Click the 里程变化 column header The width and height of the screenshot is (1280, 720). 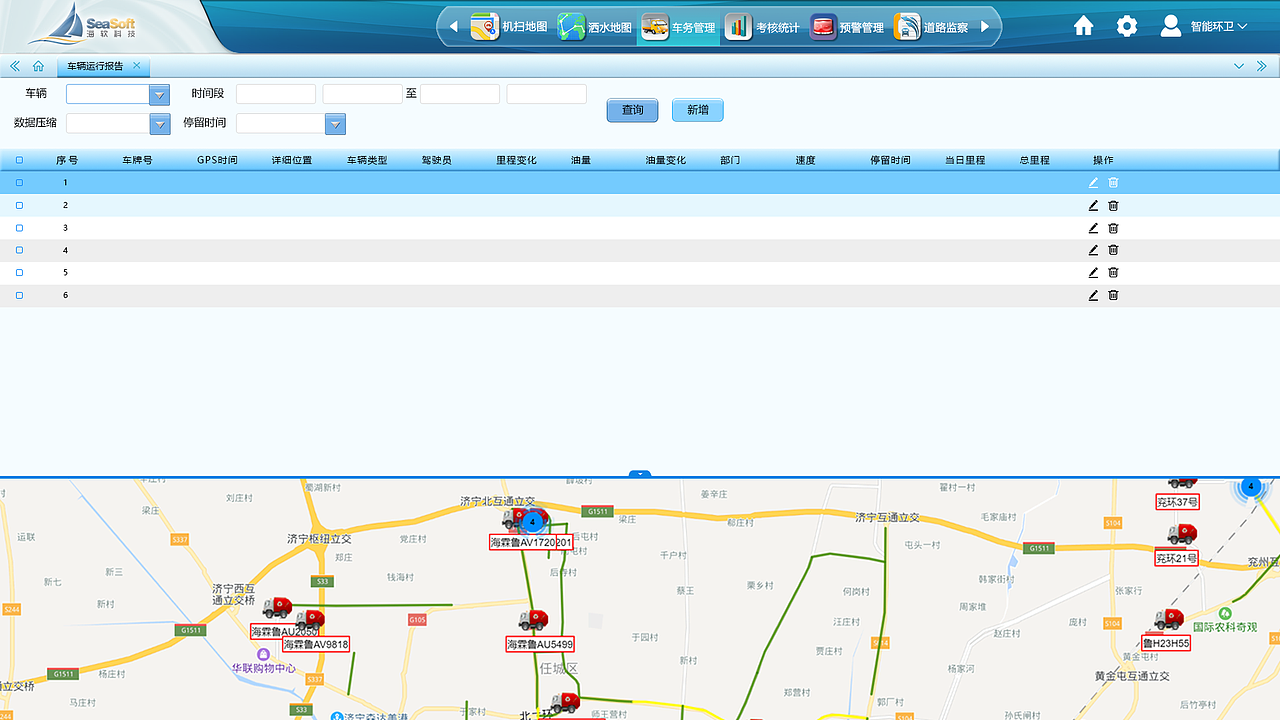coord(516,160)
